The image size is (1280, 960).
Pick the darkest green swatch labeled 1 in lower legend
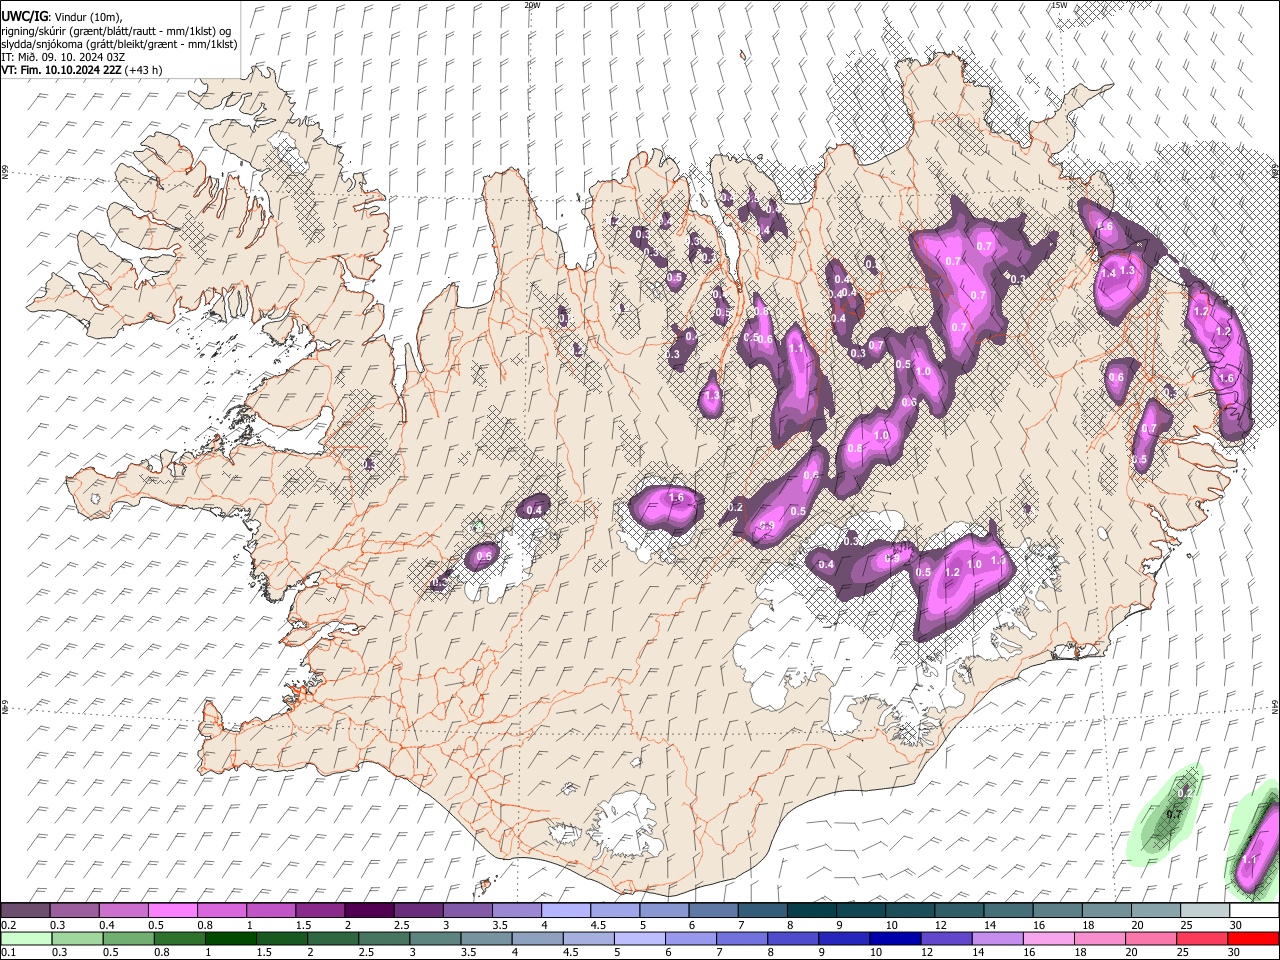pyautogui.click(x=230, y=939)
